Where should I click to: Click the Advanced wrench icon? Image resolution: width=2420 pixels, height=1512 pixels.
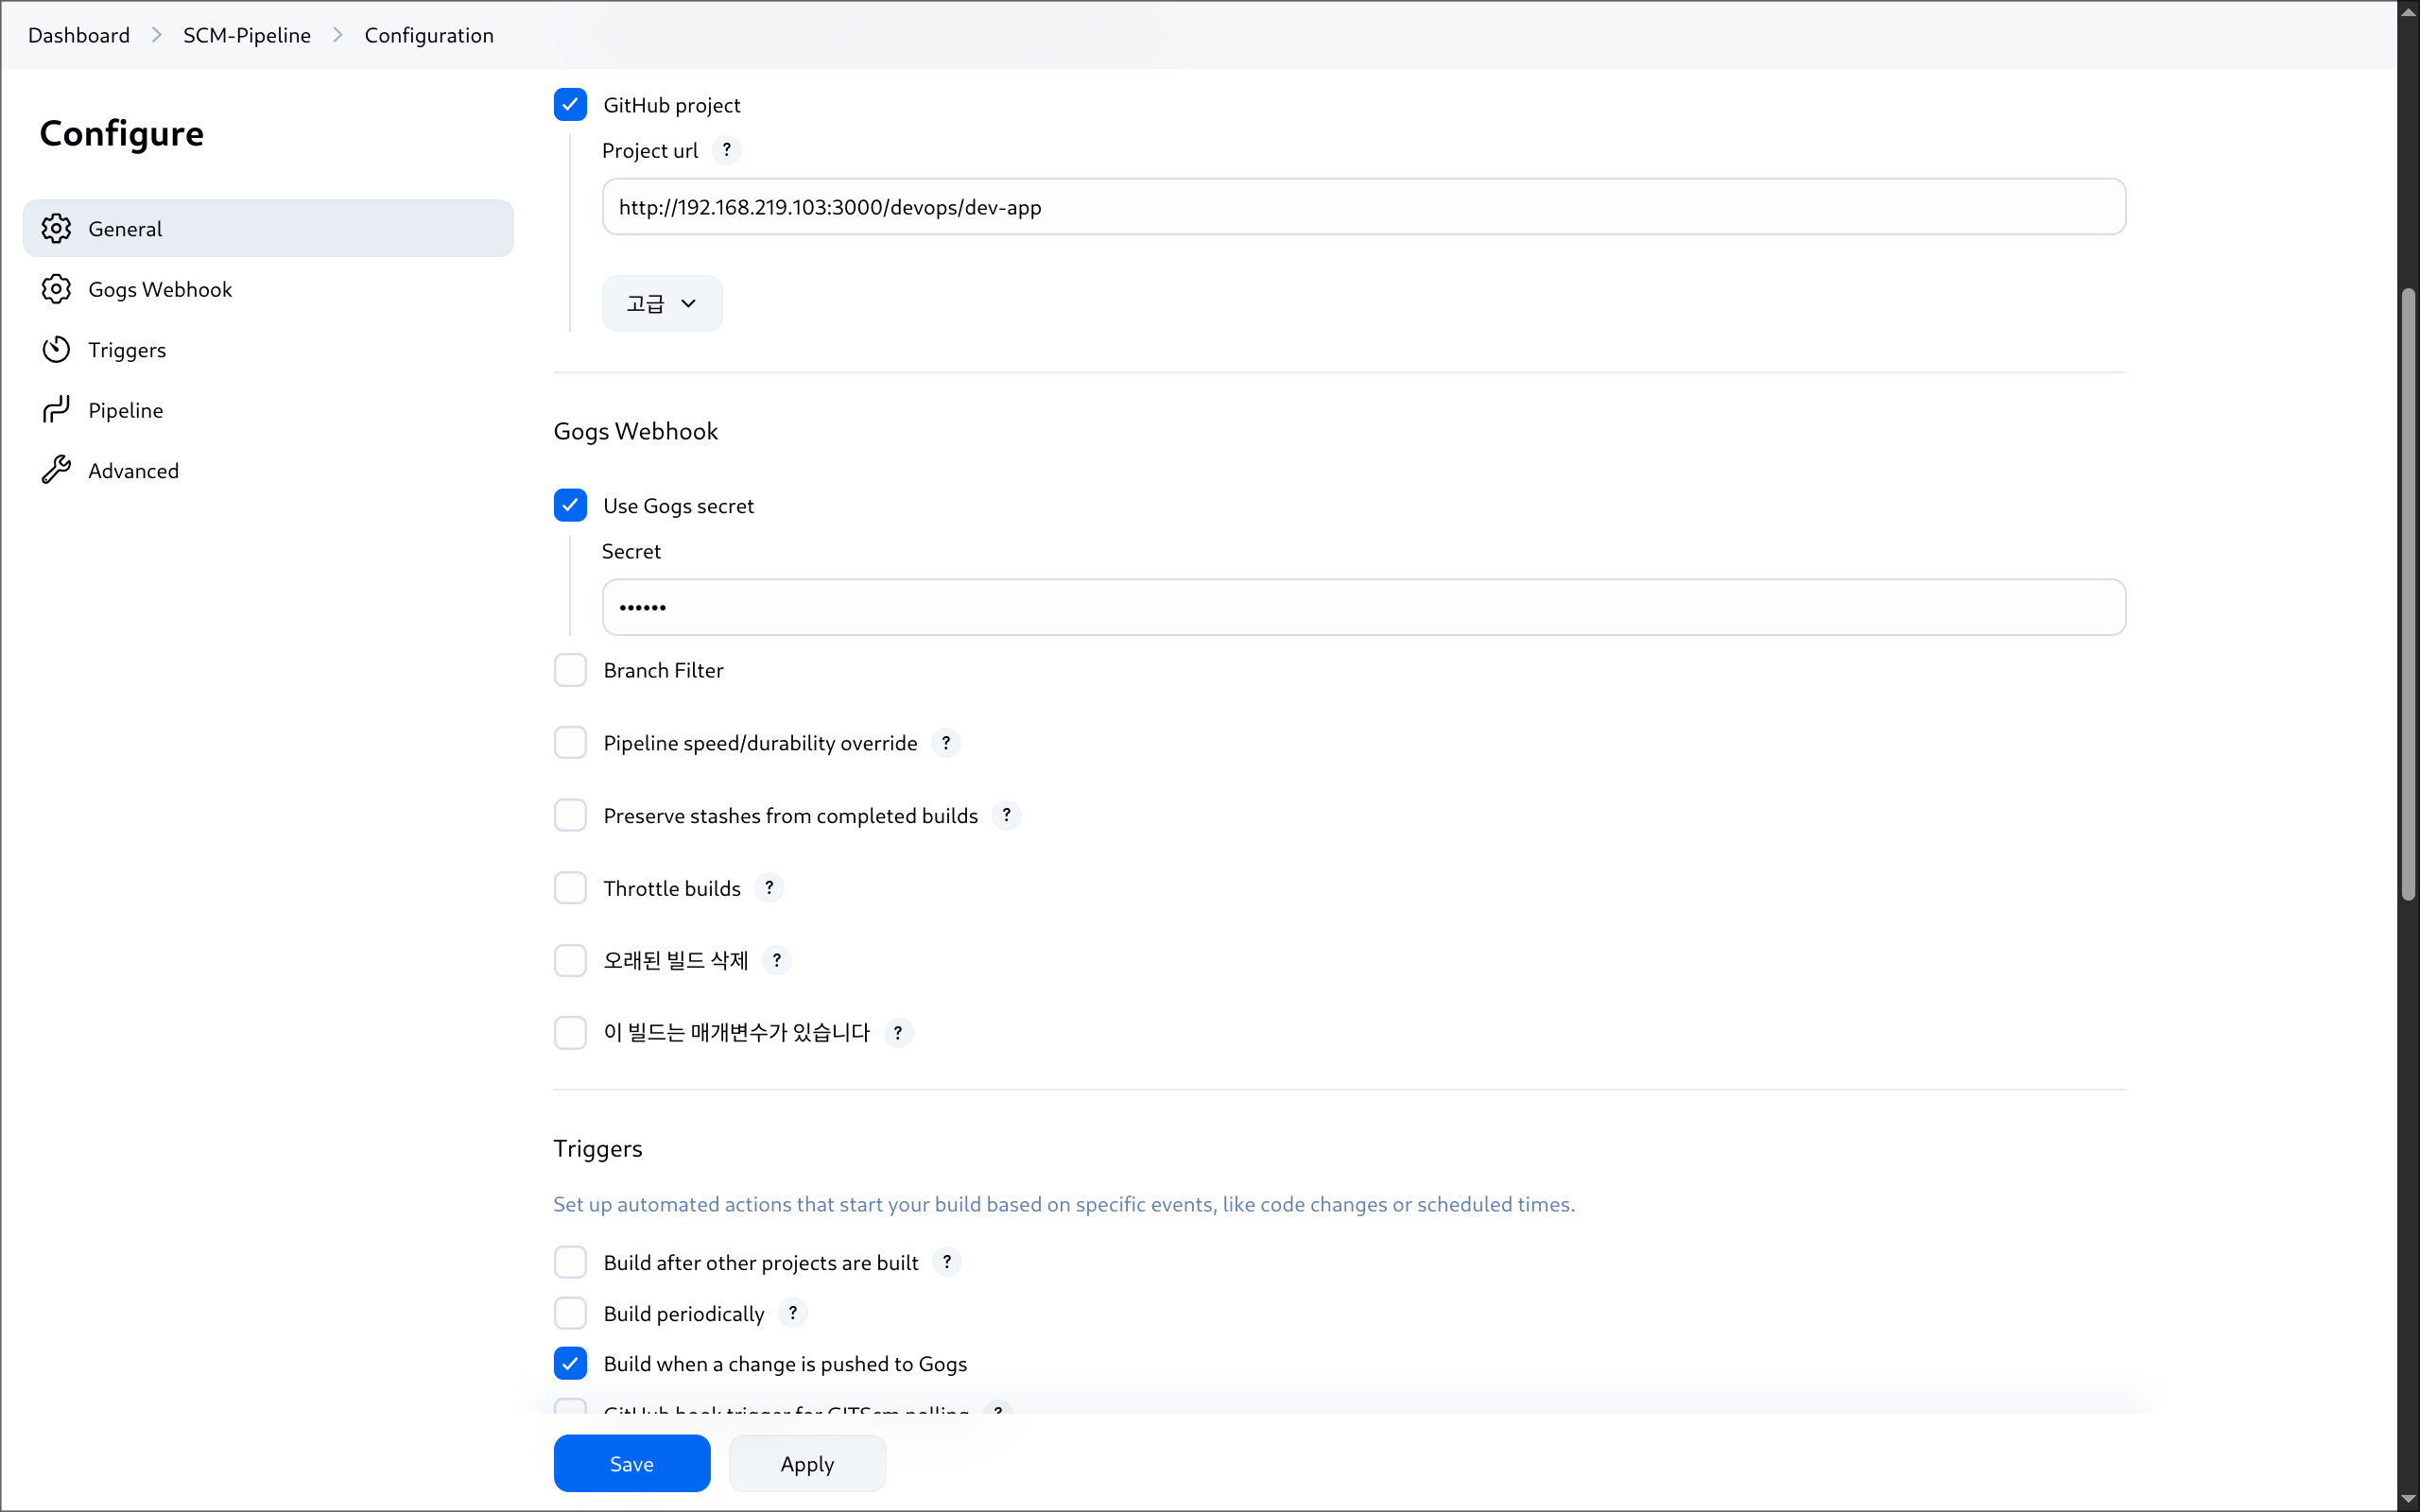56,470
